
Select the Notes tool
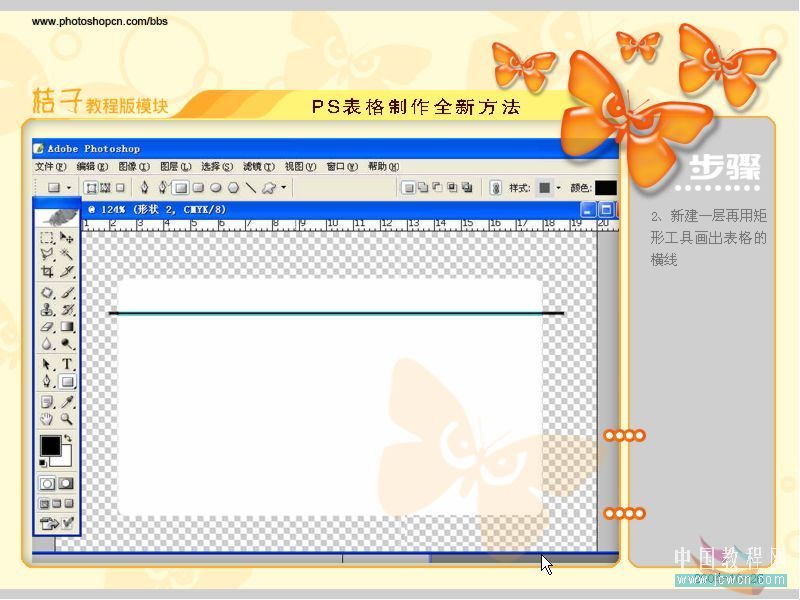[x=47, y=402]
